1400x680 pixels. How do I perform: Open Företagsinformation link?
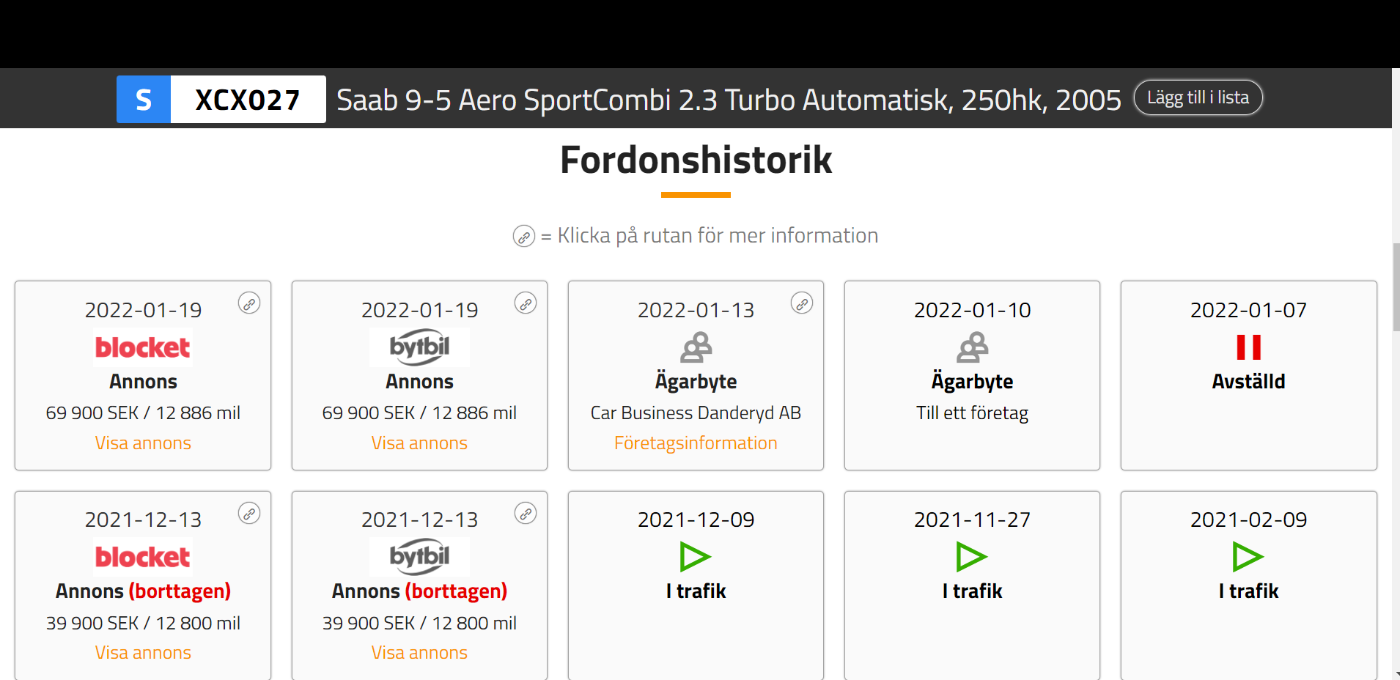[696, 443]
